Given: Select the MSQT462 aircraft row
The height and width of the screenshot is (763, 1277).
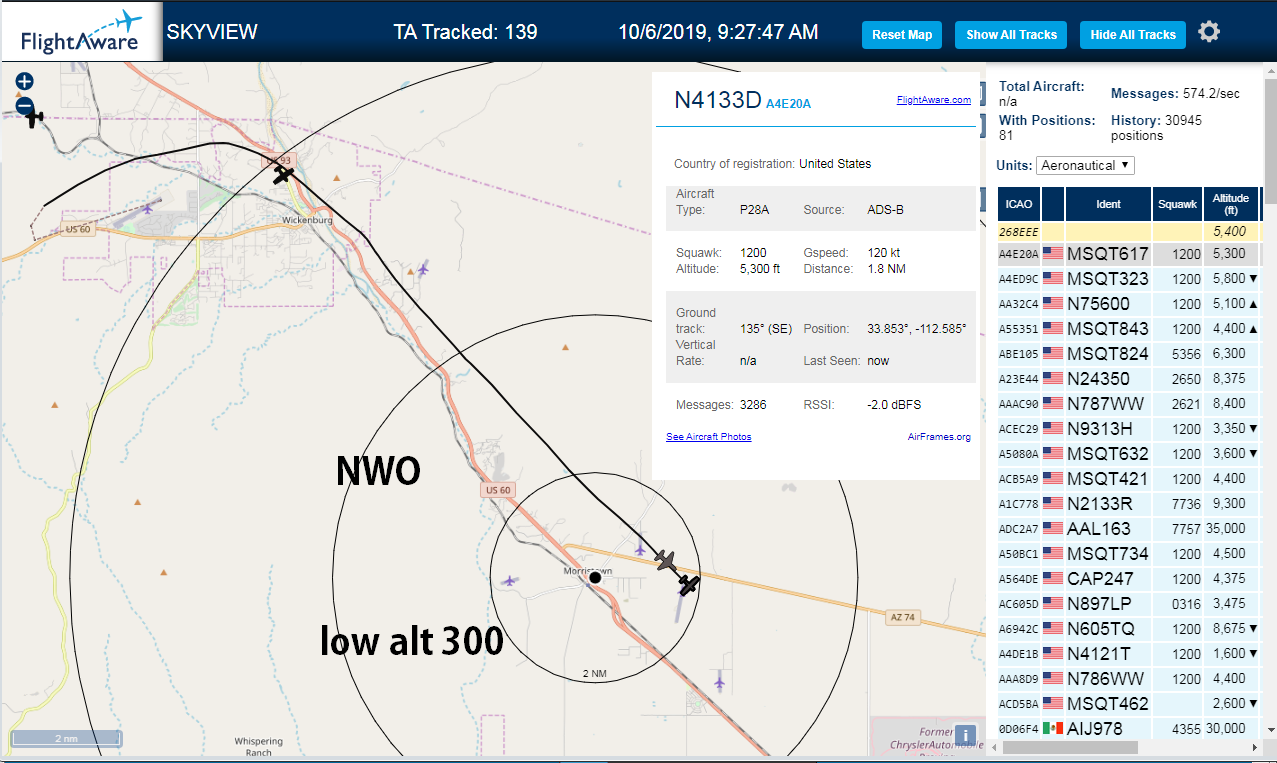Looking at the screenshot, I should click(1128, 704).
